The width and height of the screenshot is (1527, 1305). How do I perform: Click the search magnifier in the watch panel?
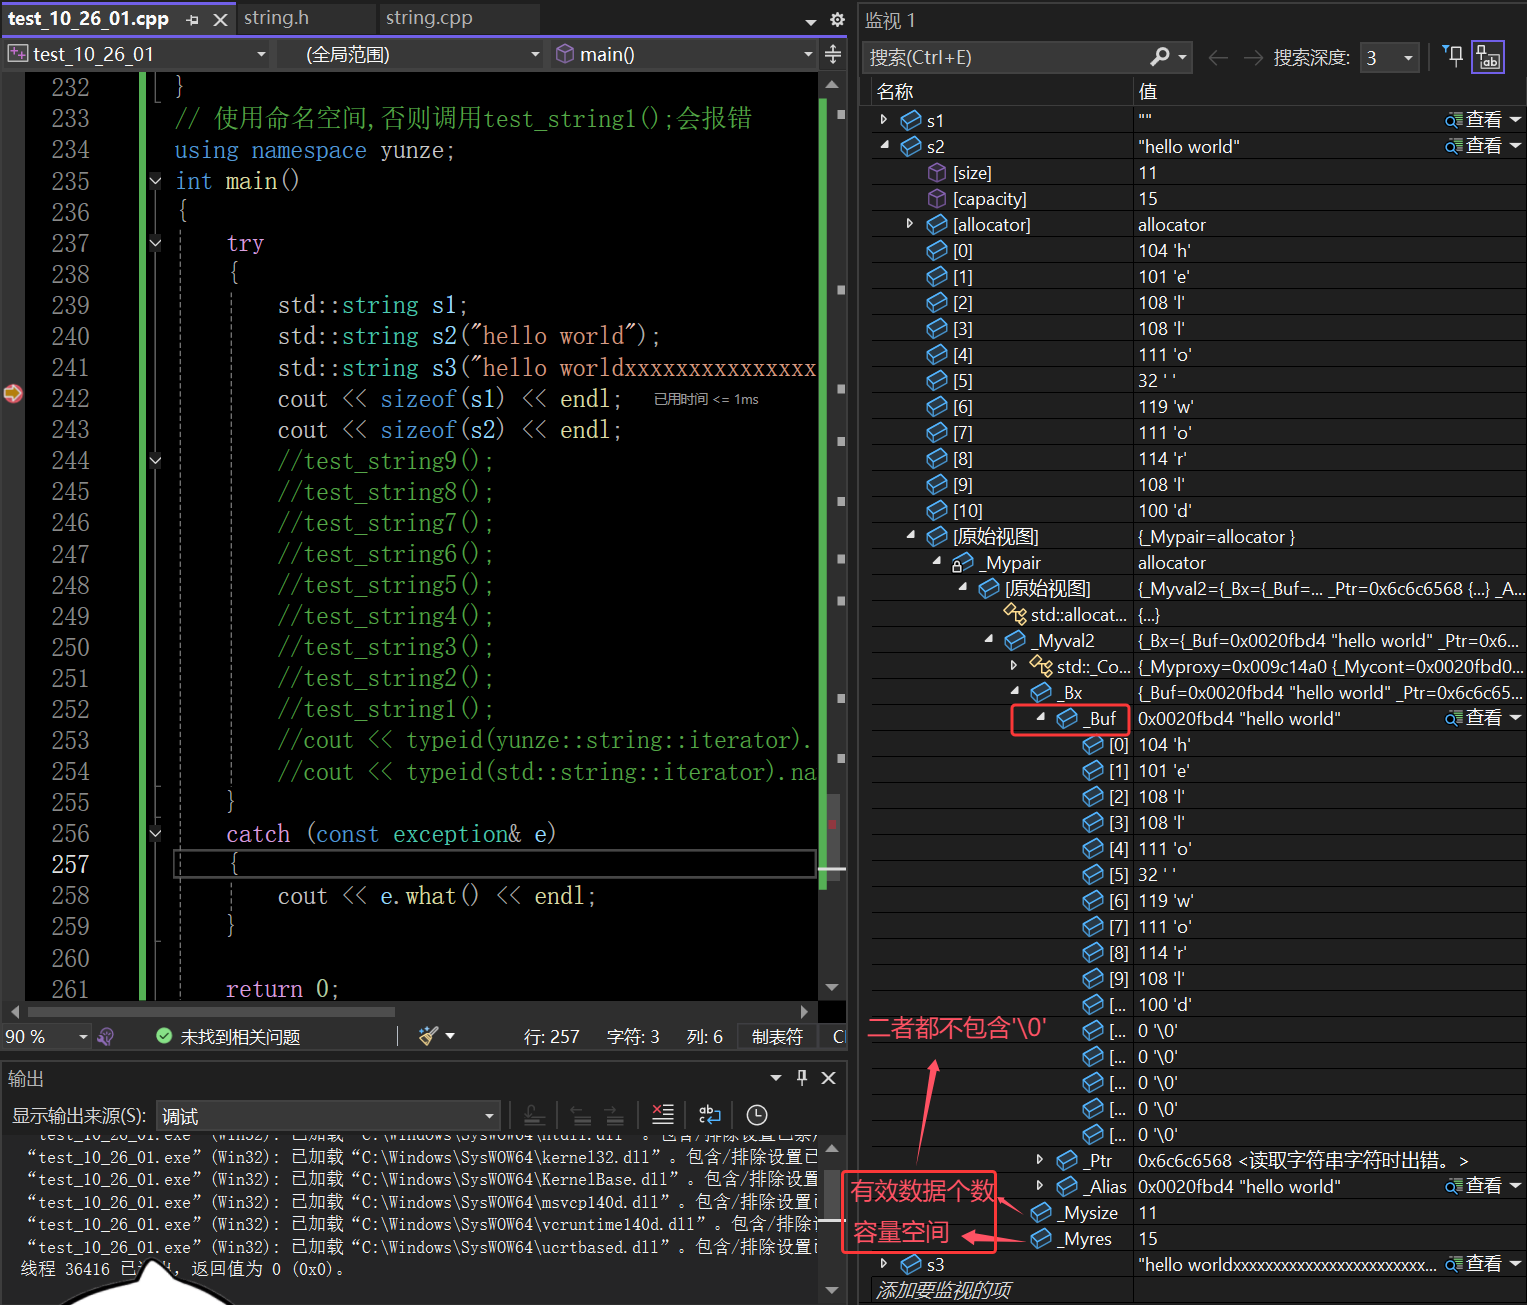1160,57
